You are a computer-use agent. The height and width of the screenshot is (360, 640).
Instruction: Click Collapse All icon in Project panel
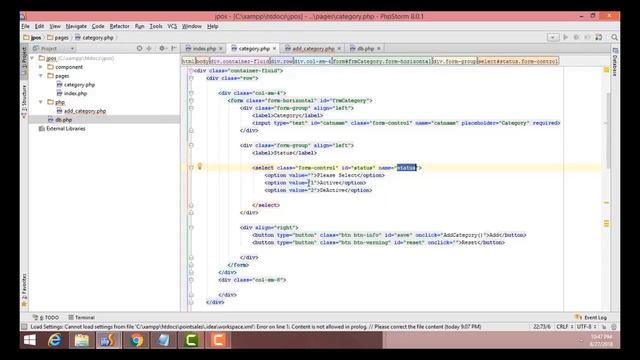(x=149, y=48)
